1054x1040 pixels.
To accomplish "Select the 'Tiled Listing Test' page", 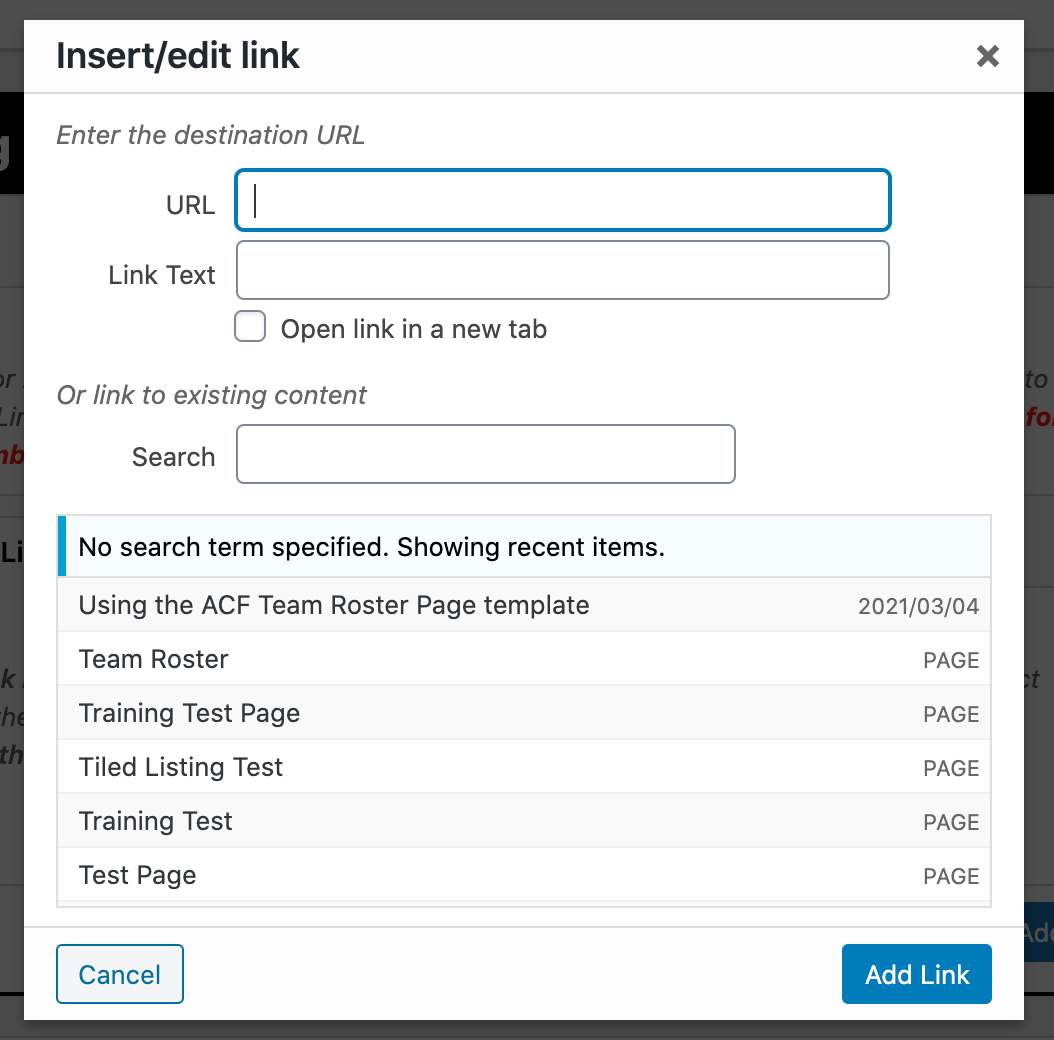I will [181, 767].
